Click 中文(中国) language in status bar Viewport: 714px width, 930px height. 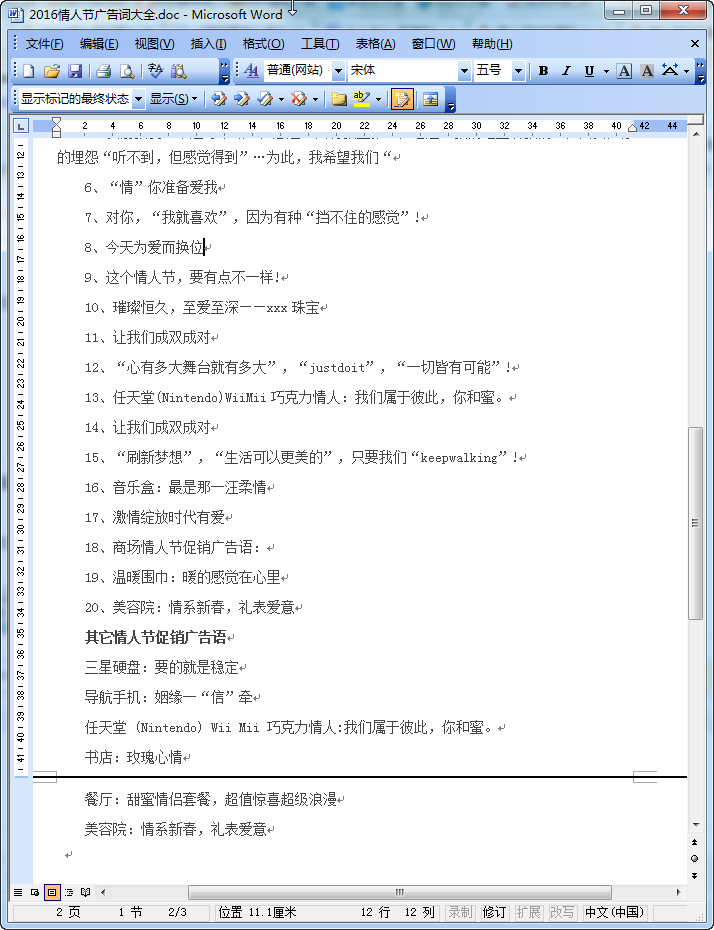point(614,912)
